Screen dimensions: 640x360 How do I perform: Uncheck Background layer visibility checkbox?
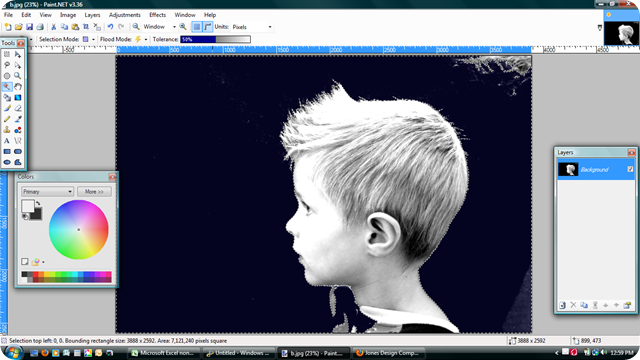tap(630, 169)
